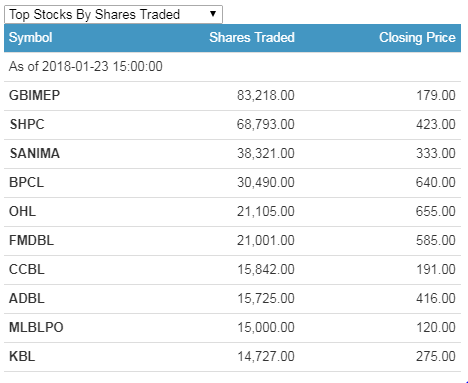Click KBL shares traded value 14,727.00
468x383 pixels.
[x=266, y=356]
